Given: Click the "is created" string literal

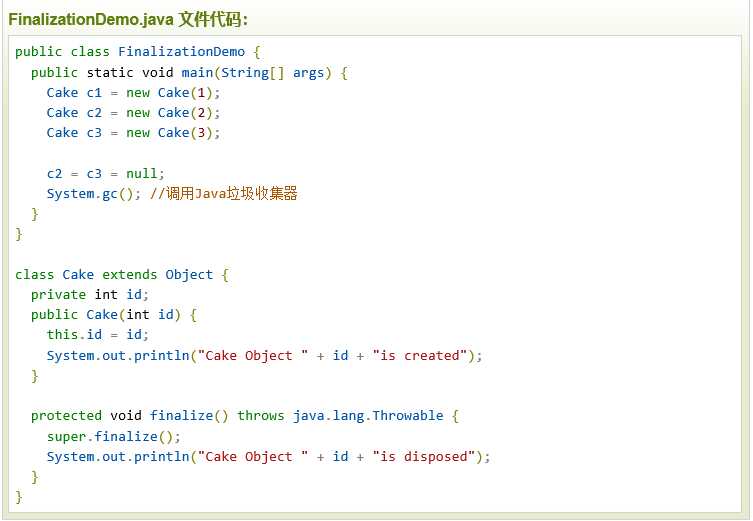Looking at the screenshot, I should pyautogui.click(x=420, y=355).
